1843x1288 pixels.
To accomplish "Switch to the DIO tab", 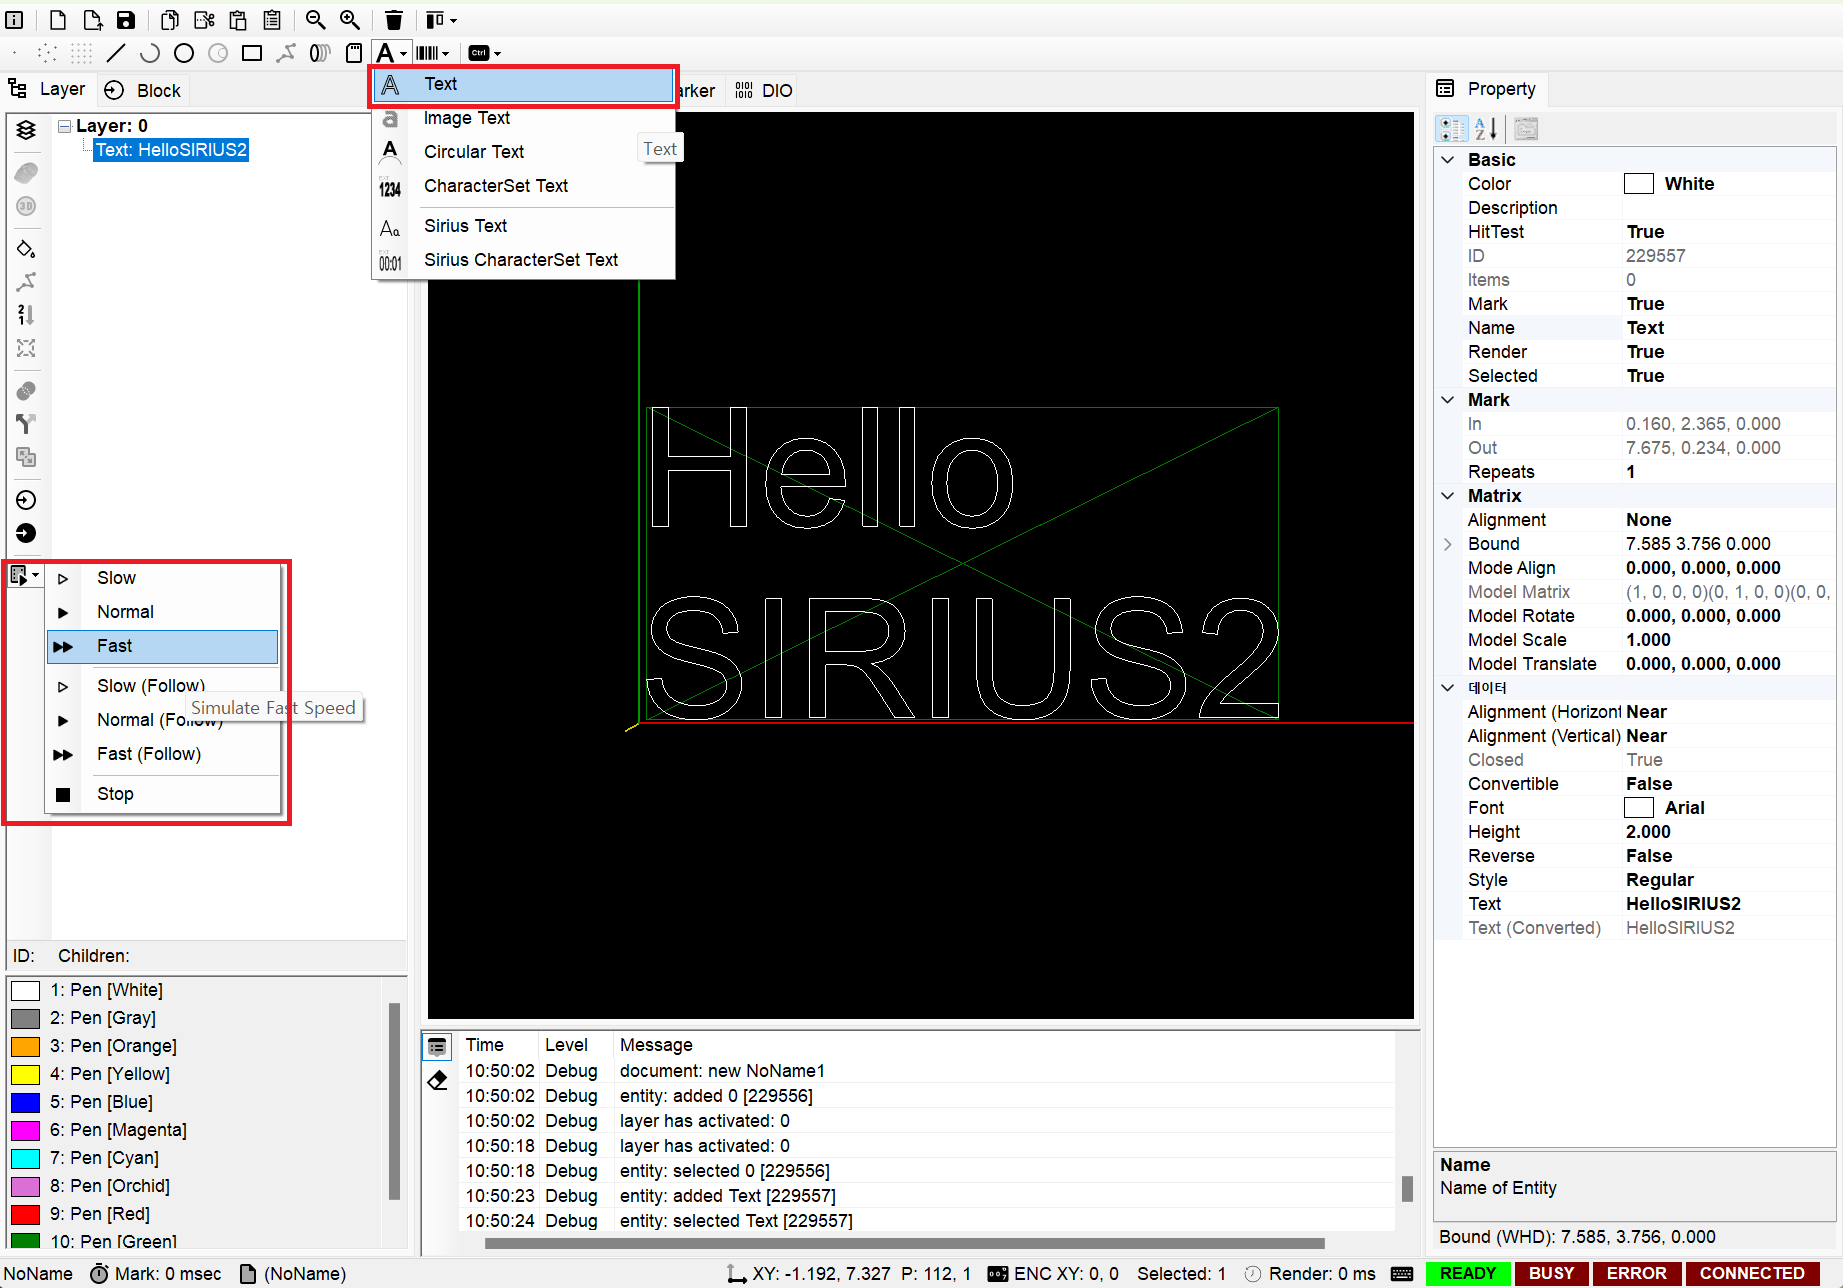I will (x=764, y=91).
